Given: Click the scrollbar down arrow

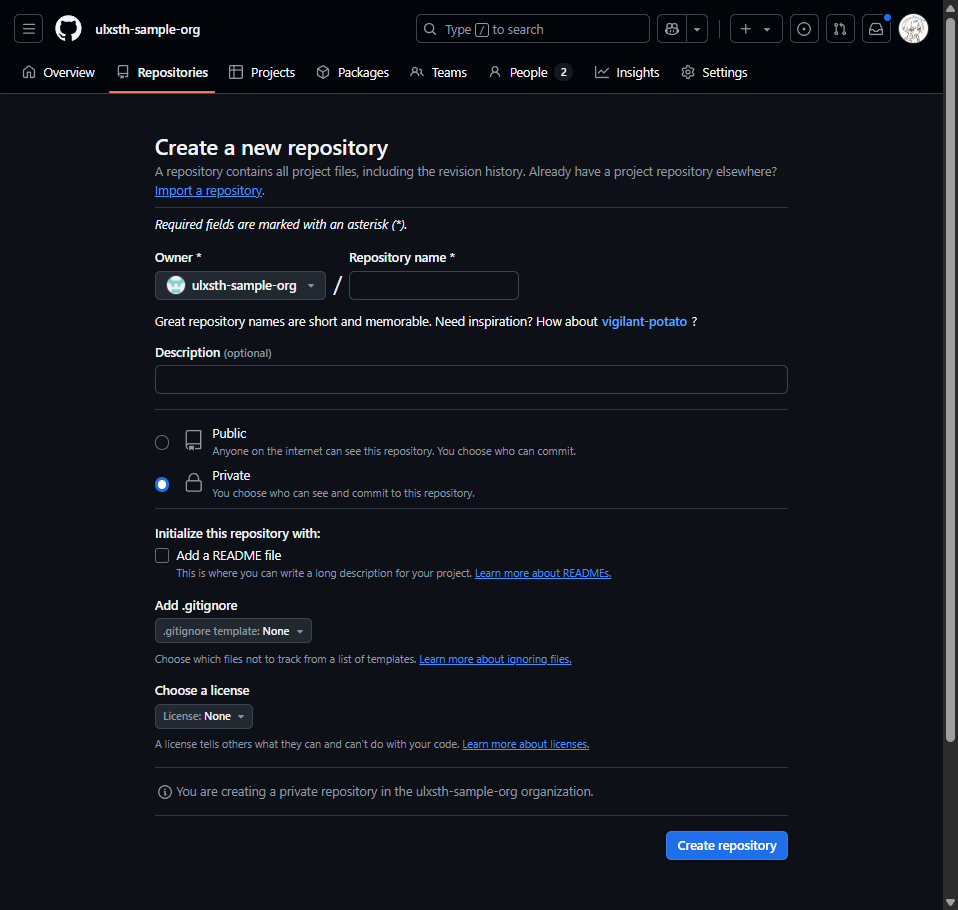Looking at the screenshot, I should coord(950,903).
